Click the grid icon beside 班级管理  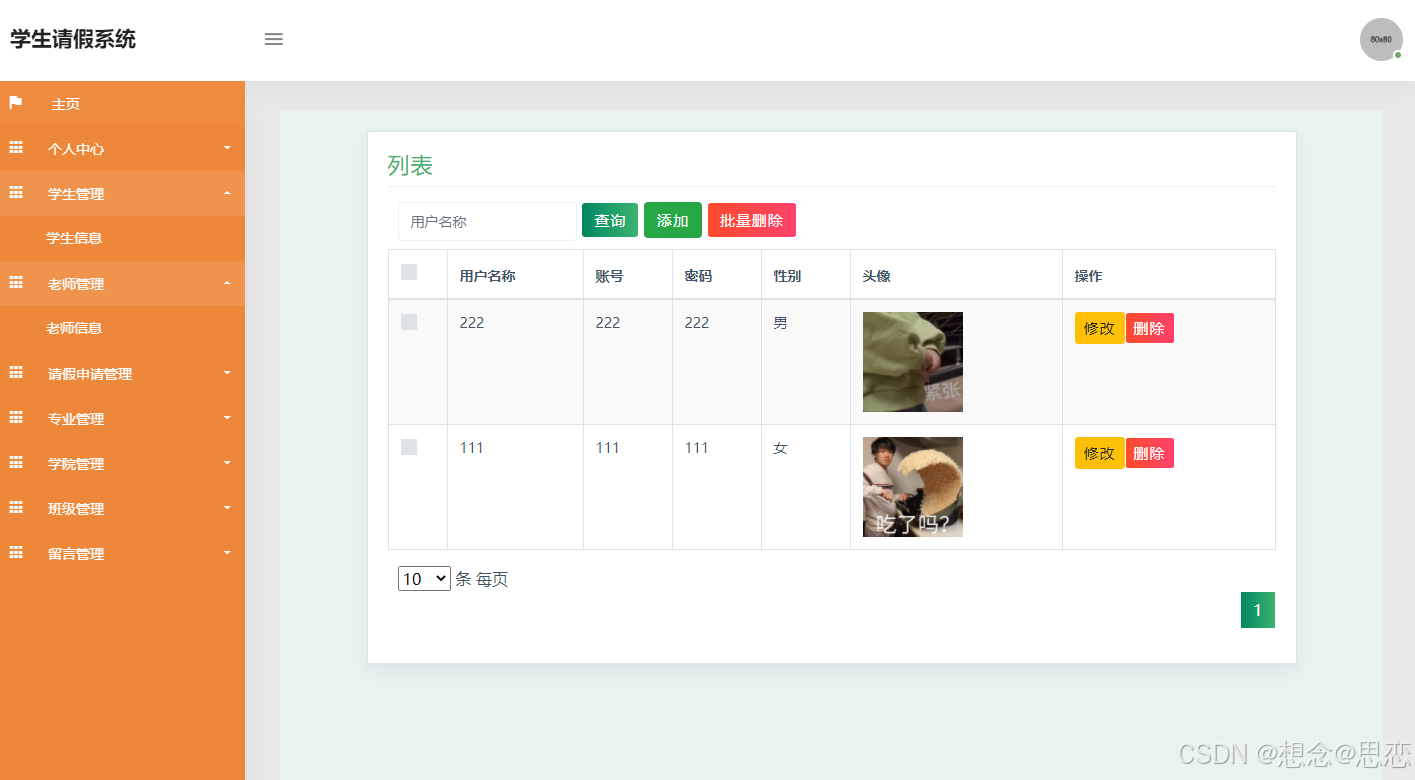(16, 508)
